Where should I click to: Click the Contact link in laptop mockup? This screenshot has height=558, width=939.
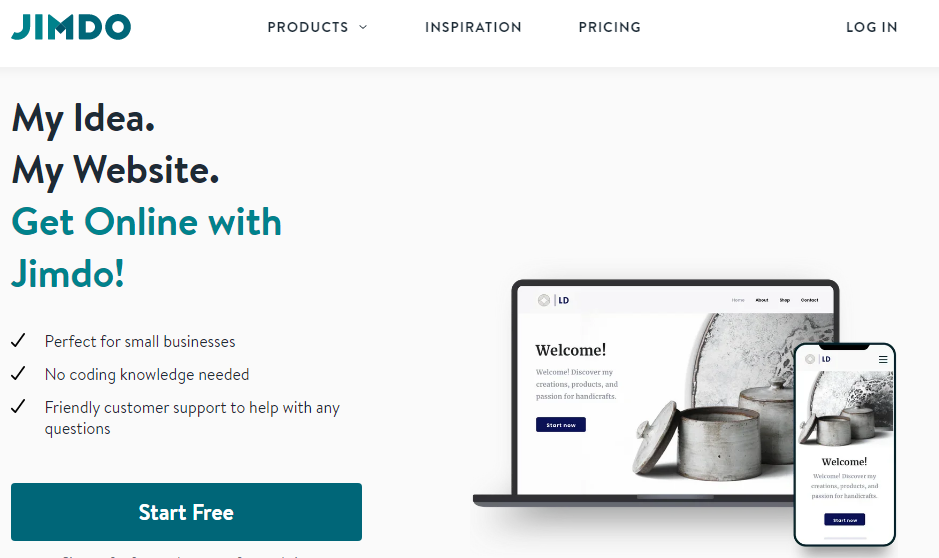point(810,300)
